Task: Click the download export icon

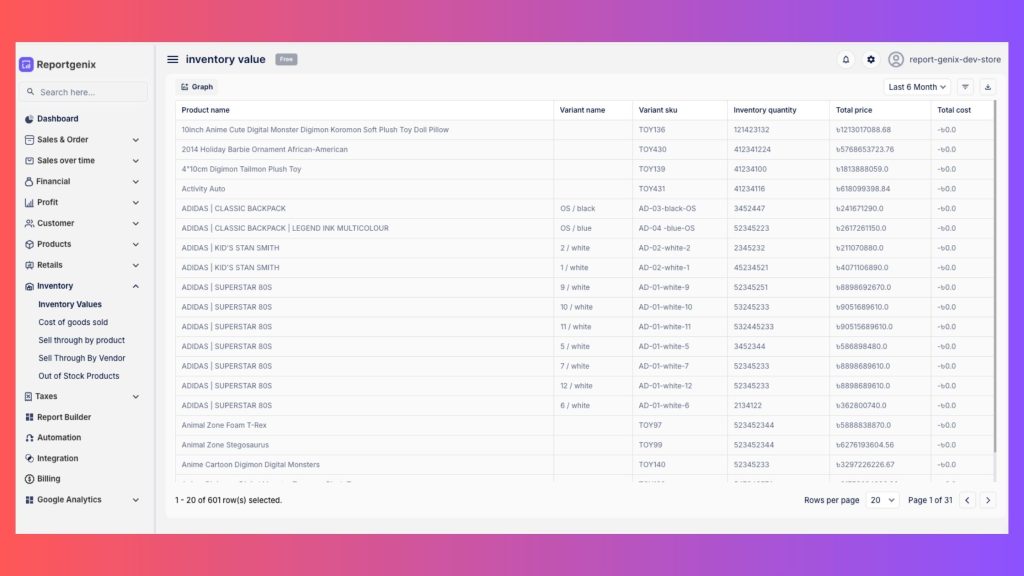Action: pos(987,87)
